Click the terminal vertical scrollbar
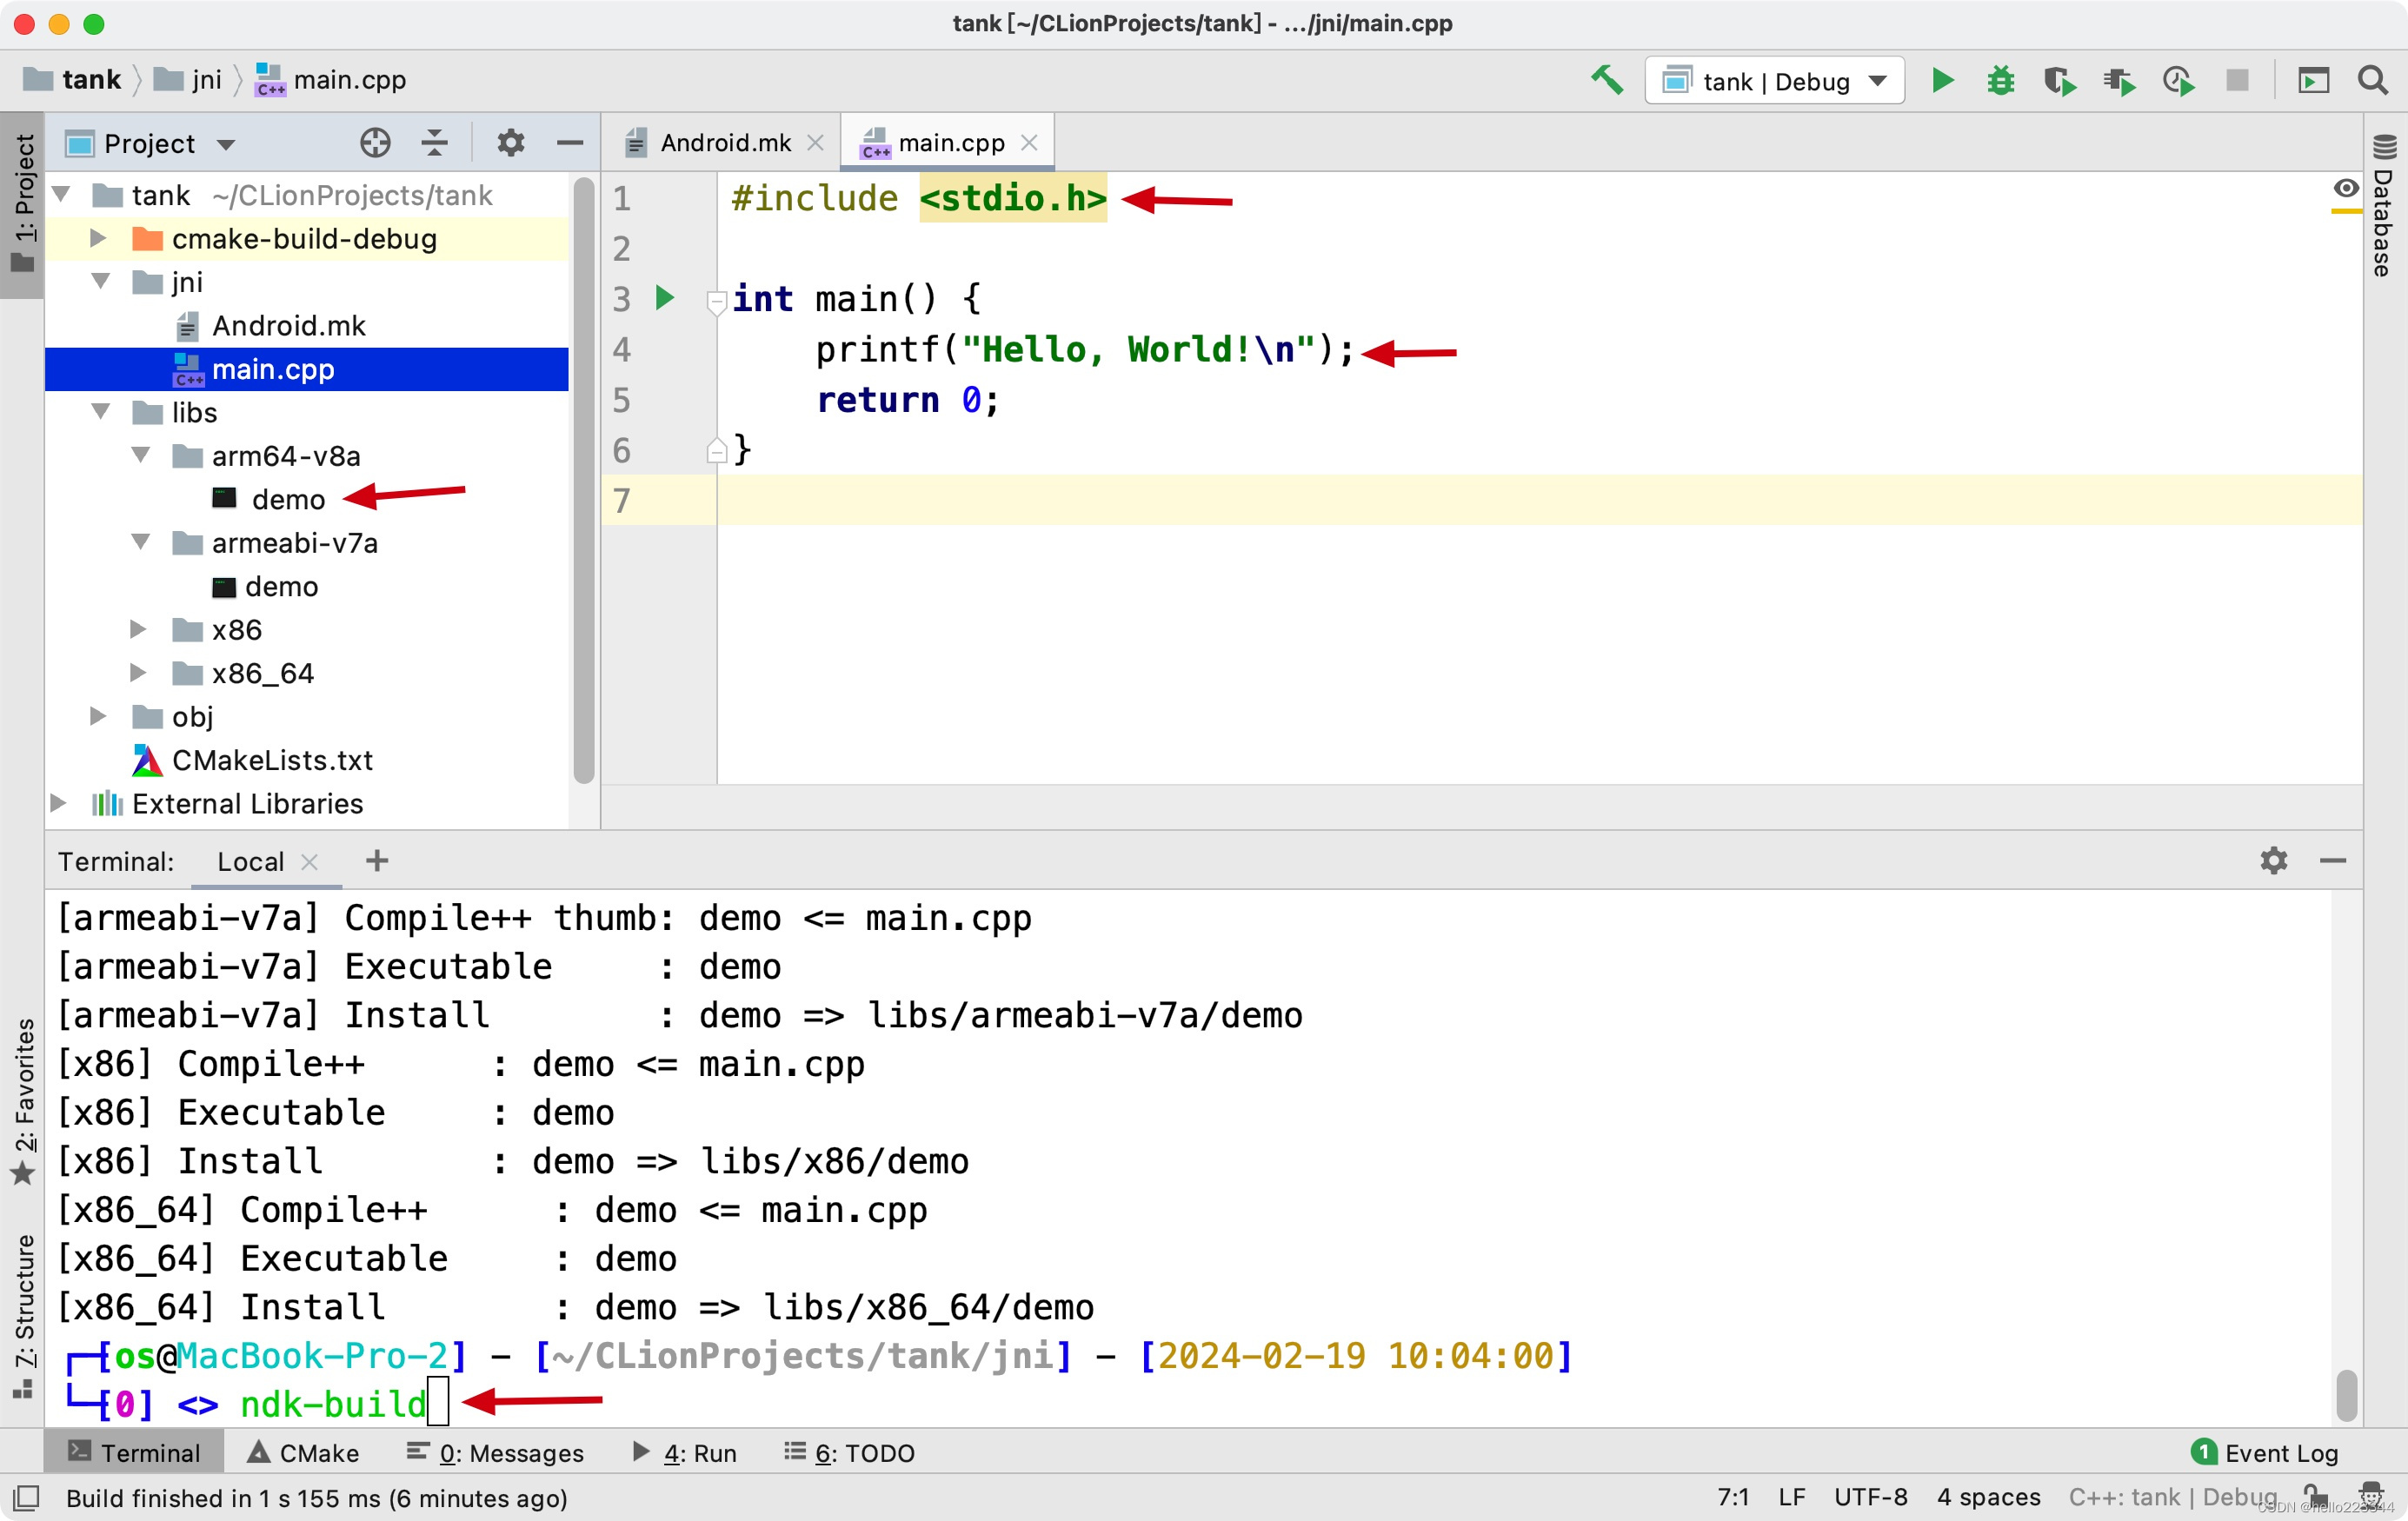 [2346, 1395]
